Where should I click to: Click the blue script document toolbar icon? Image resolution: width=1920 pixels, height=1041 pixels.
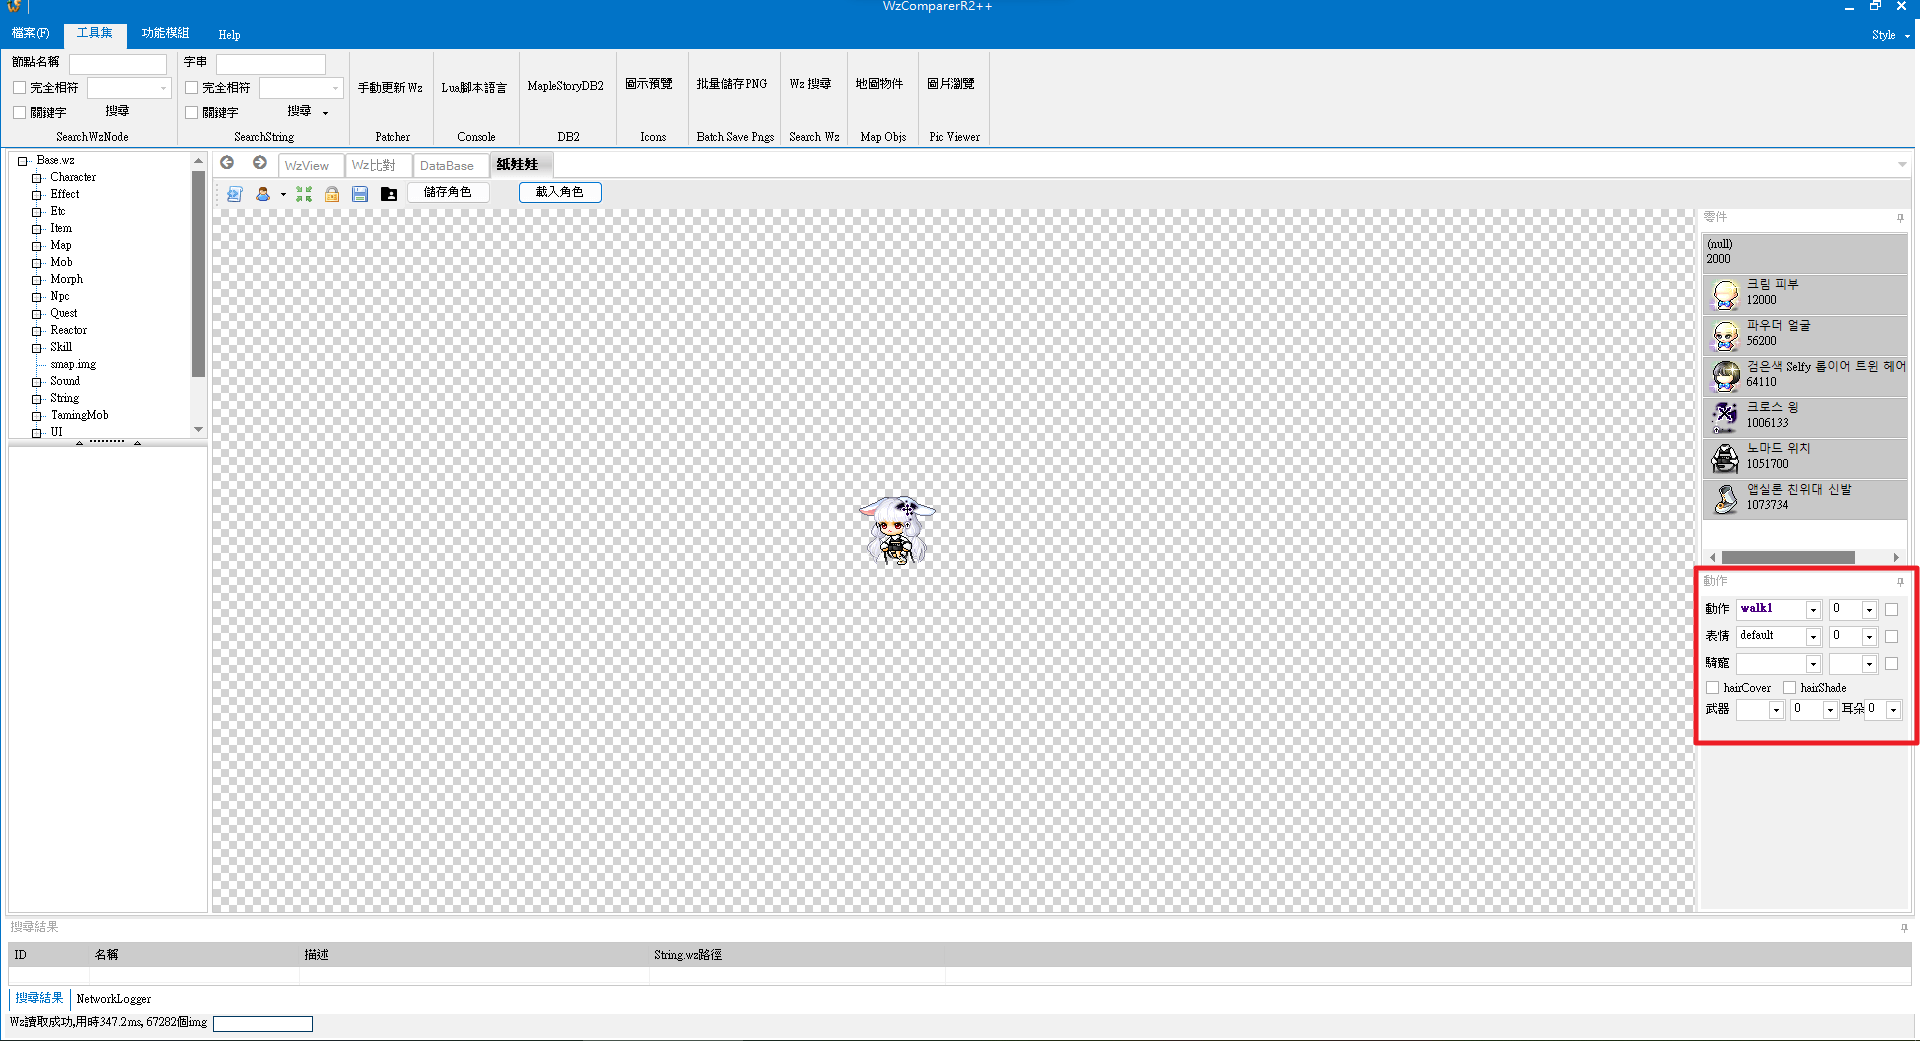click(x=234, y=193)
